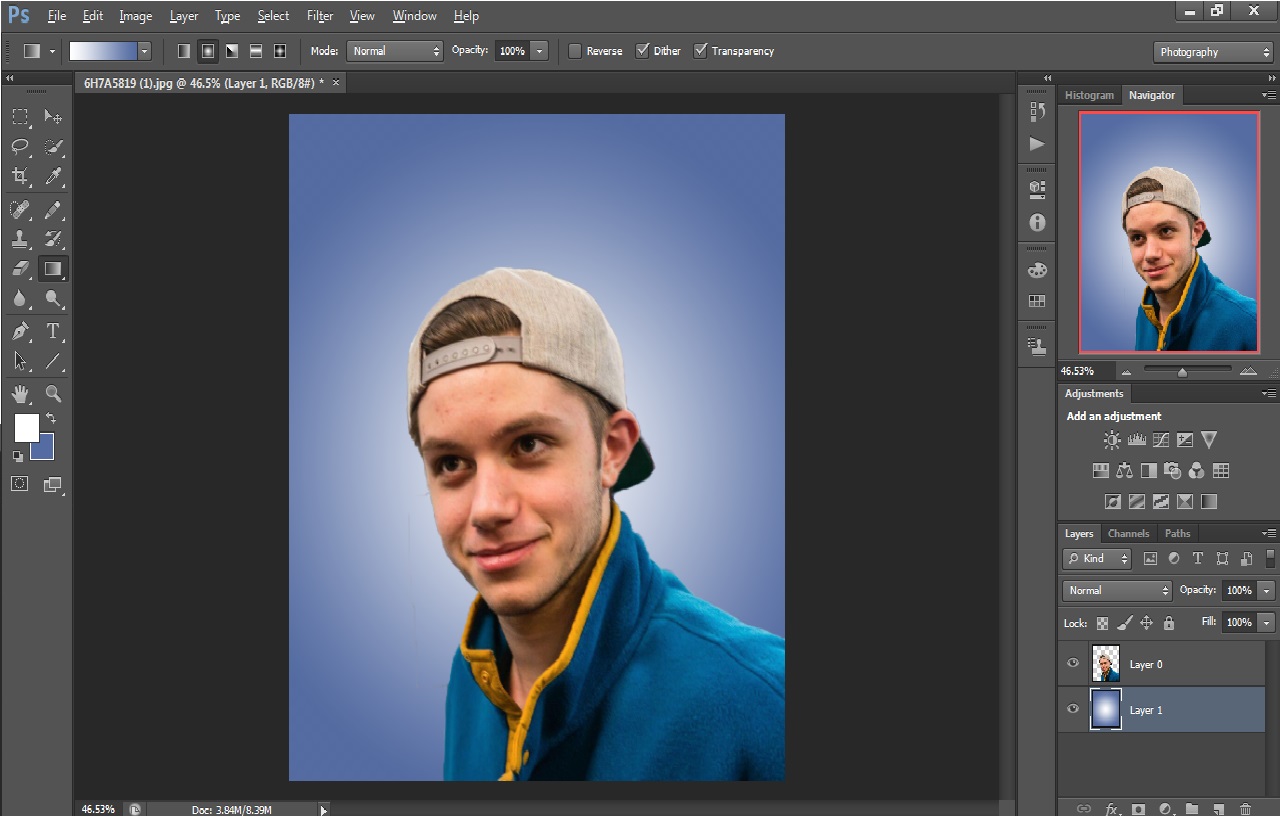Screen dimensions: 1280x816
Task: Open the Filter menu
Action: (x=320, y=16)
